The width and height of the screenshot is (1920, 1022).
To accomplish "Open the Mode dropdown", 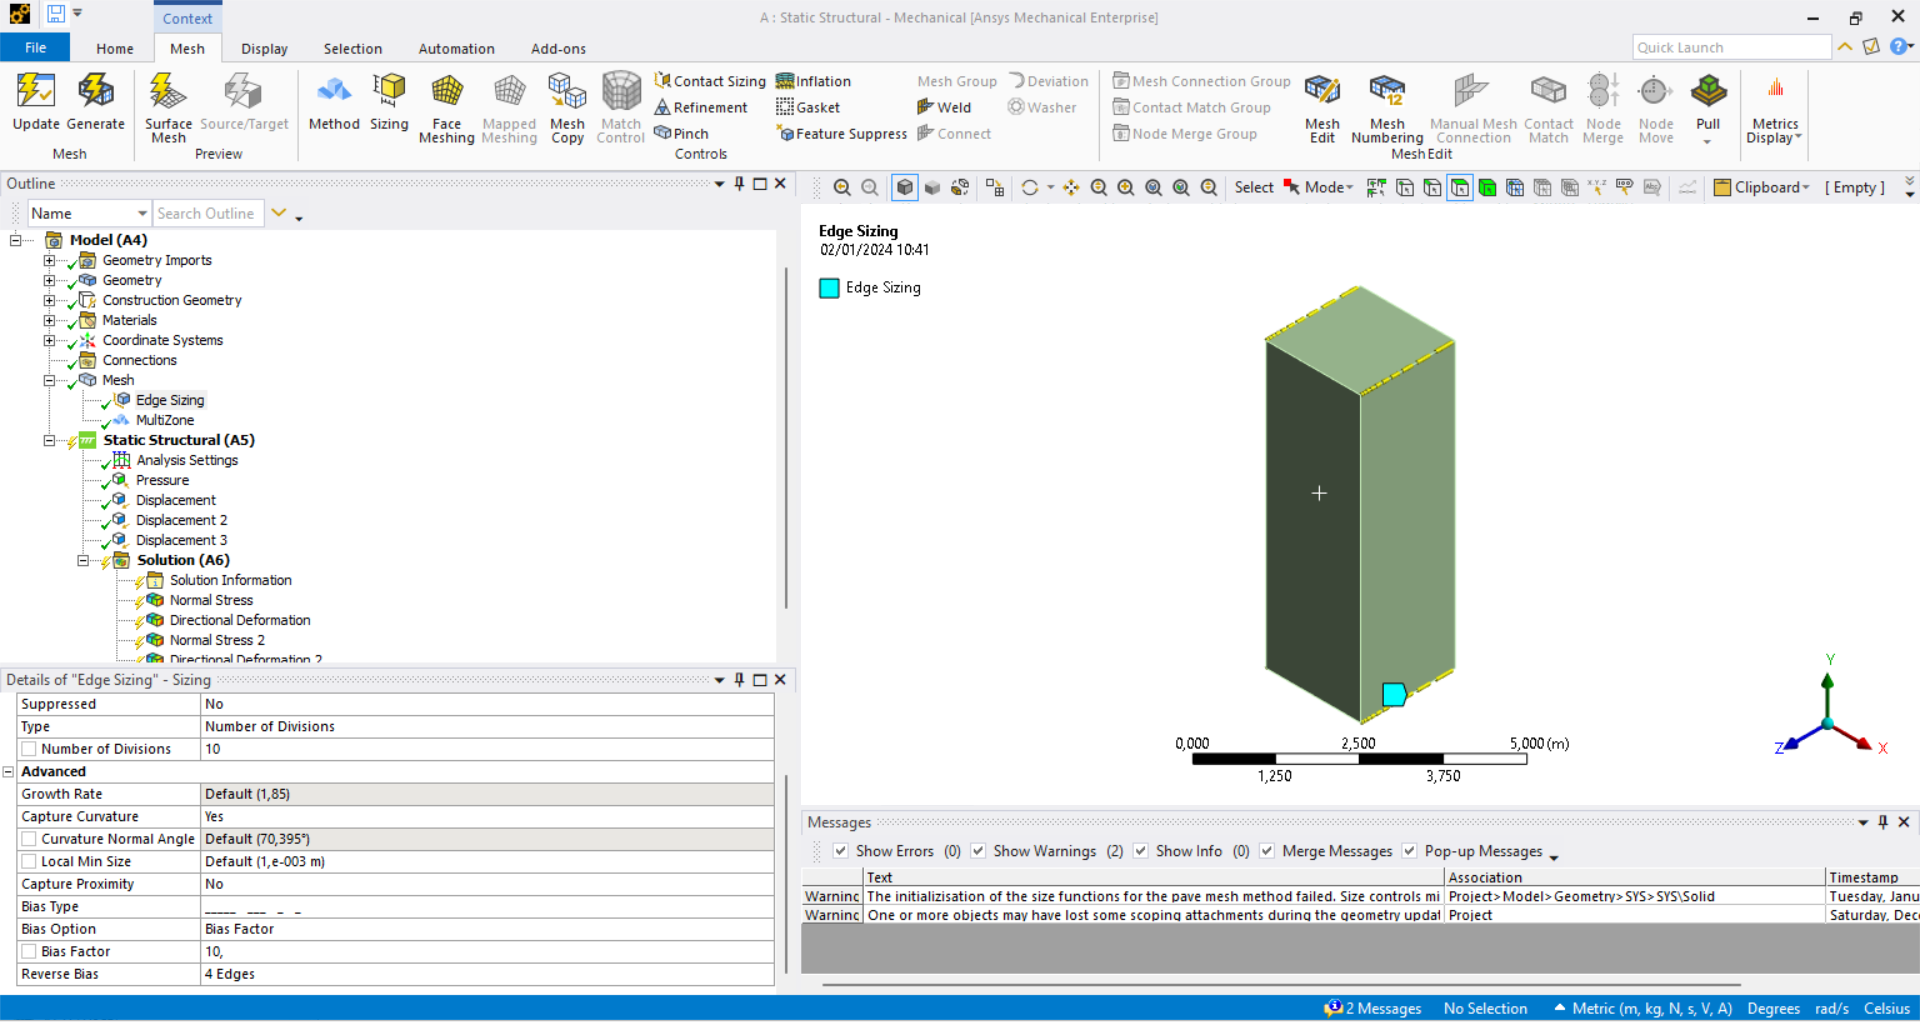I will 1329,187.
